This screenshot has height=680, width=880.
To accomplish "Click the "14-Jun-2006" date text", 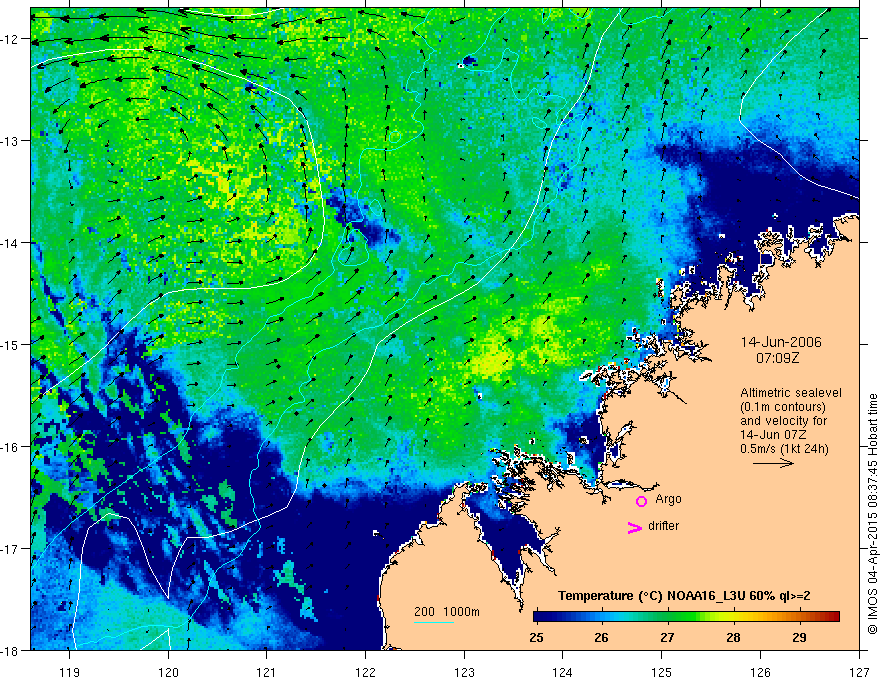I will coord(781,342).
